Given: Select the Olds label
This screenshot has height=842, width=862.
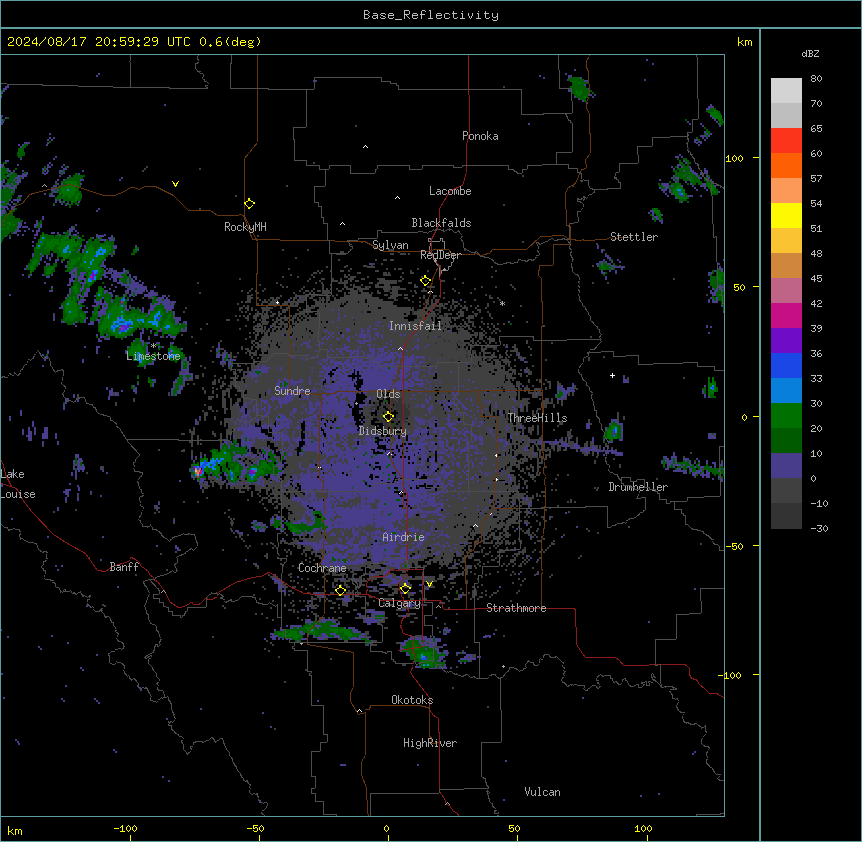Looking at the screenshot, I should [x=388, y=394].
